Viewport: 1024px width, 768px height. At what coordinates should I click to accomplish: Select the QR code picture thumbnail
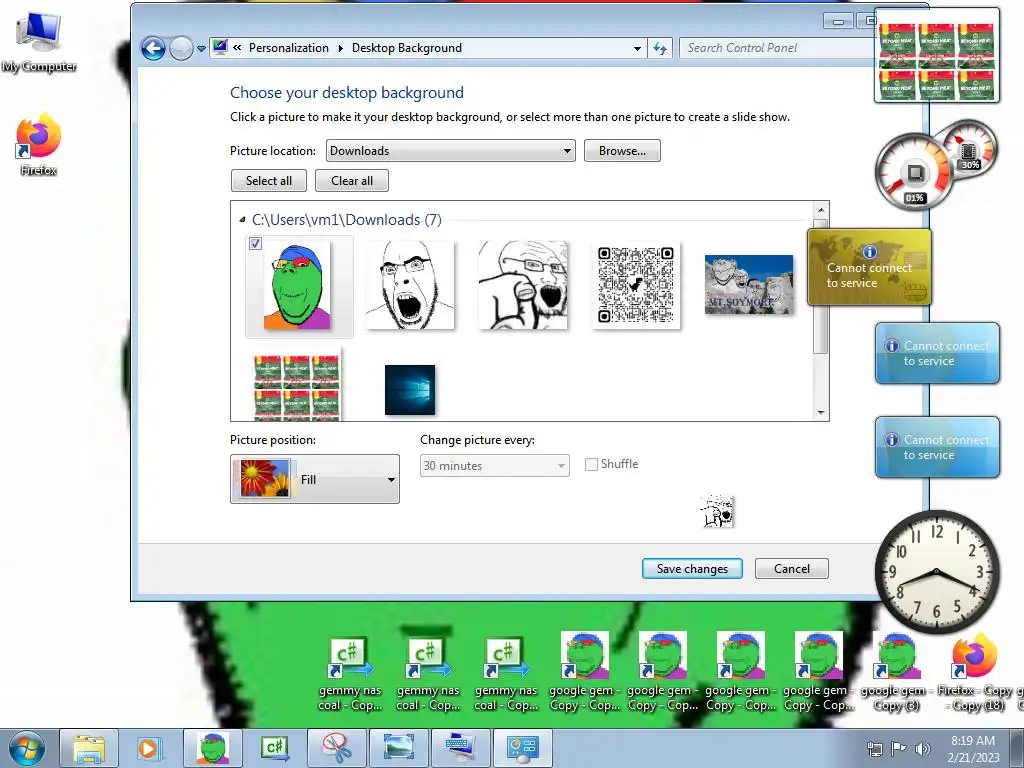pyautogui.click(x=636, y=285)
